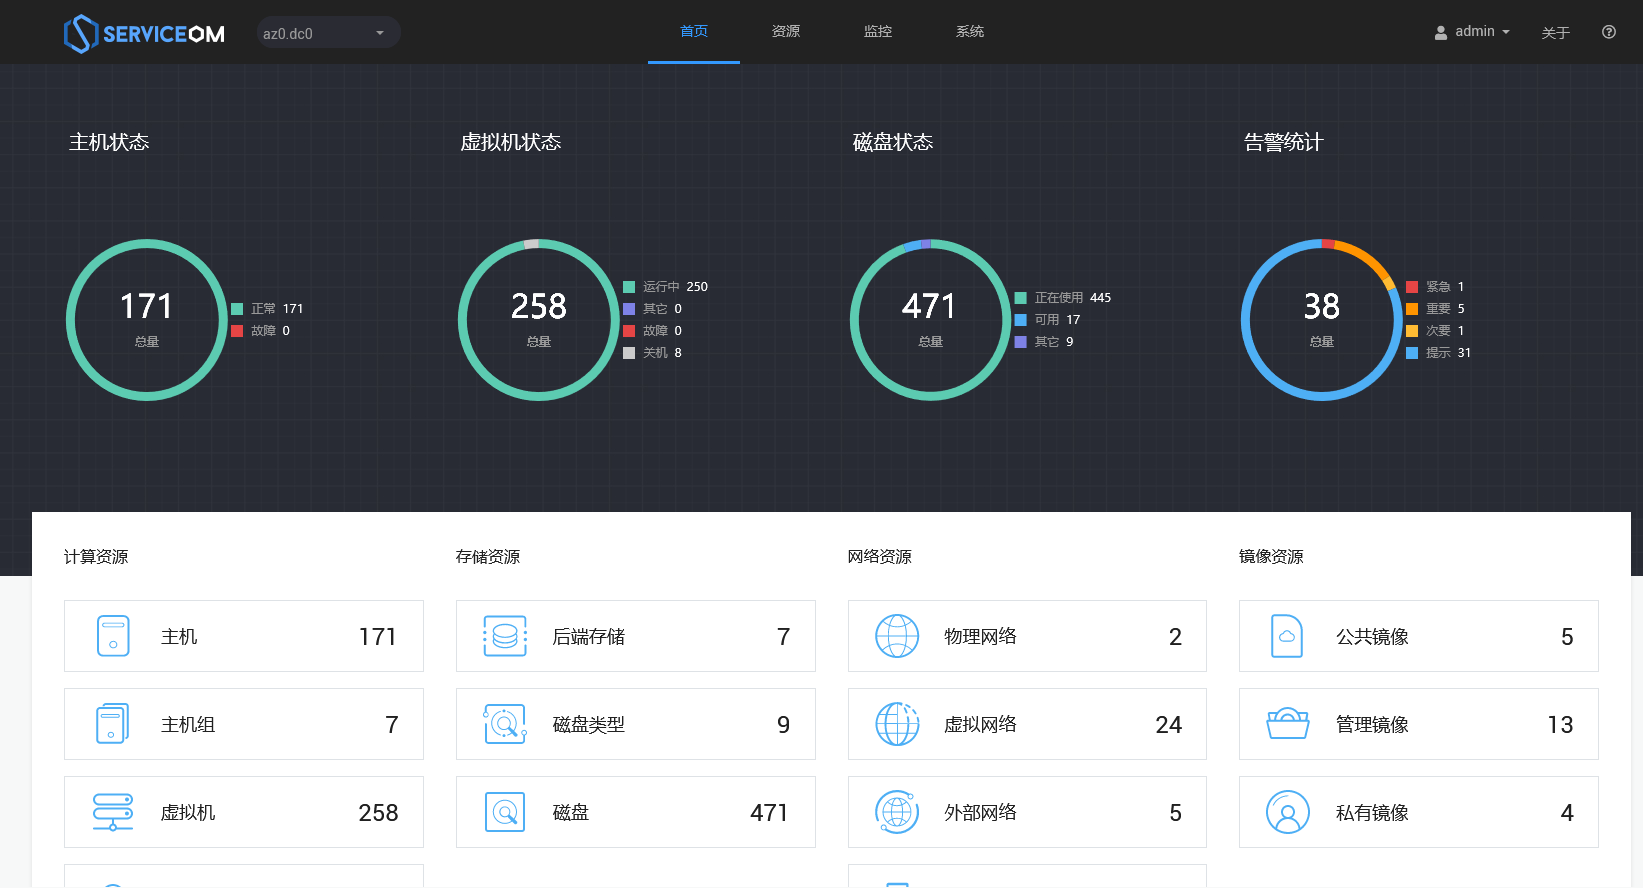Click the 存储资源 heading
1643x888 pixels.
click(488, 557)
